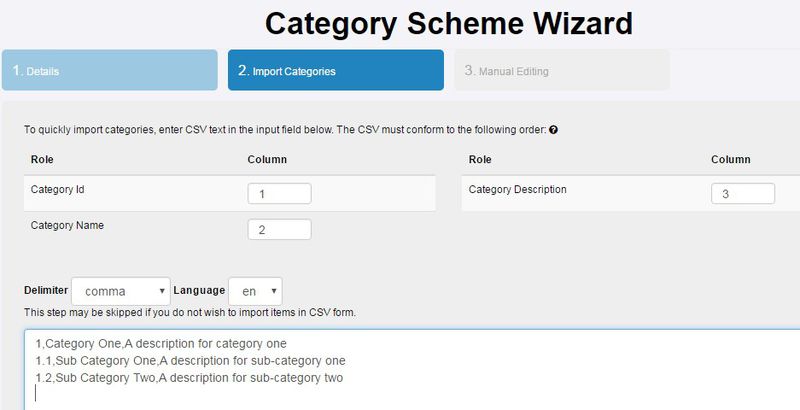This screenshot has height=410, width=800.
Task: Select the Category Description column field
Action: (x=743, y=194)
